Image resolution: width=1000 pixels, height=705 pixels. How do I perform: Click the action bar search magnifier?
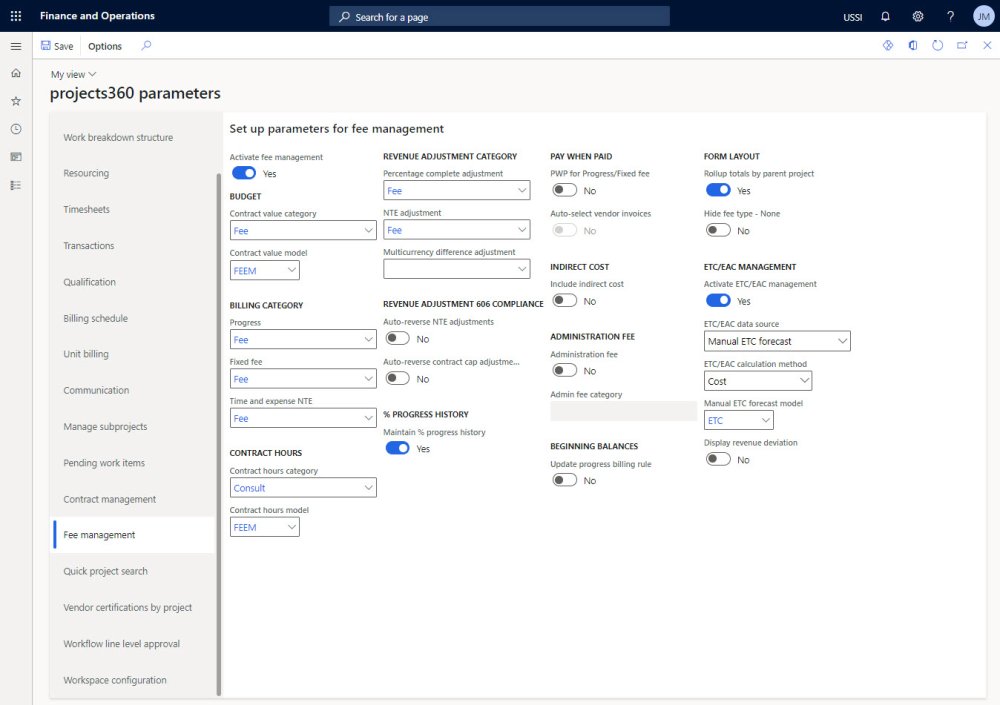[147, 46]
